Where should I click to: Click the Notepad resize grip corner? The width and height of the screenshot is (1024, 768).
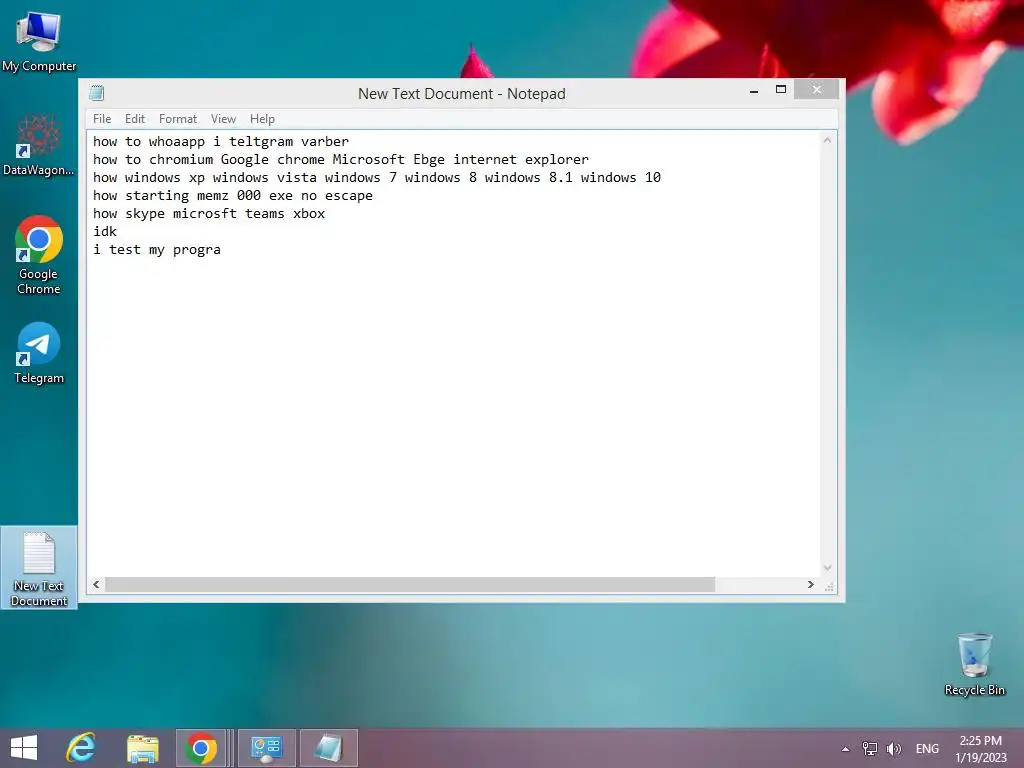[829, 586]
